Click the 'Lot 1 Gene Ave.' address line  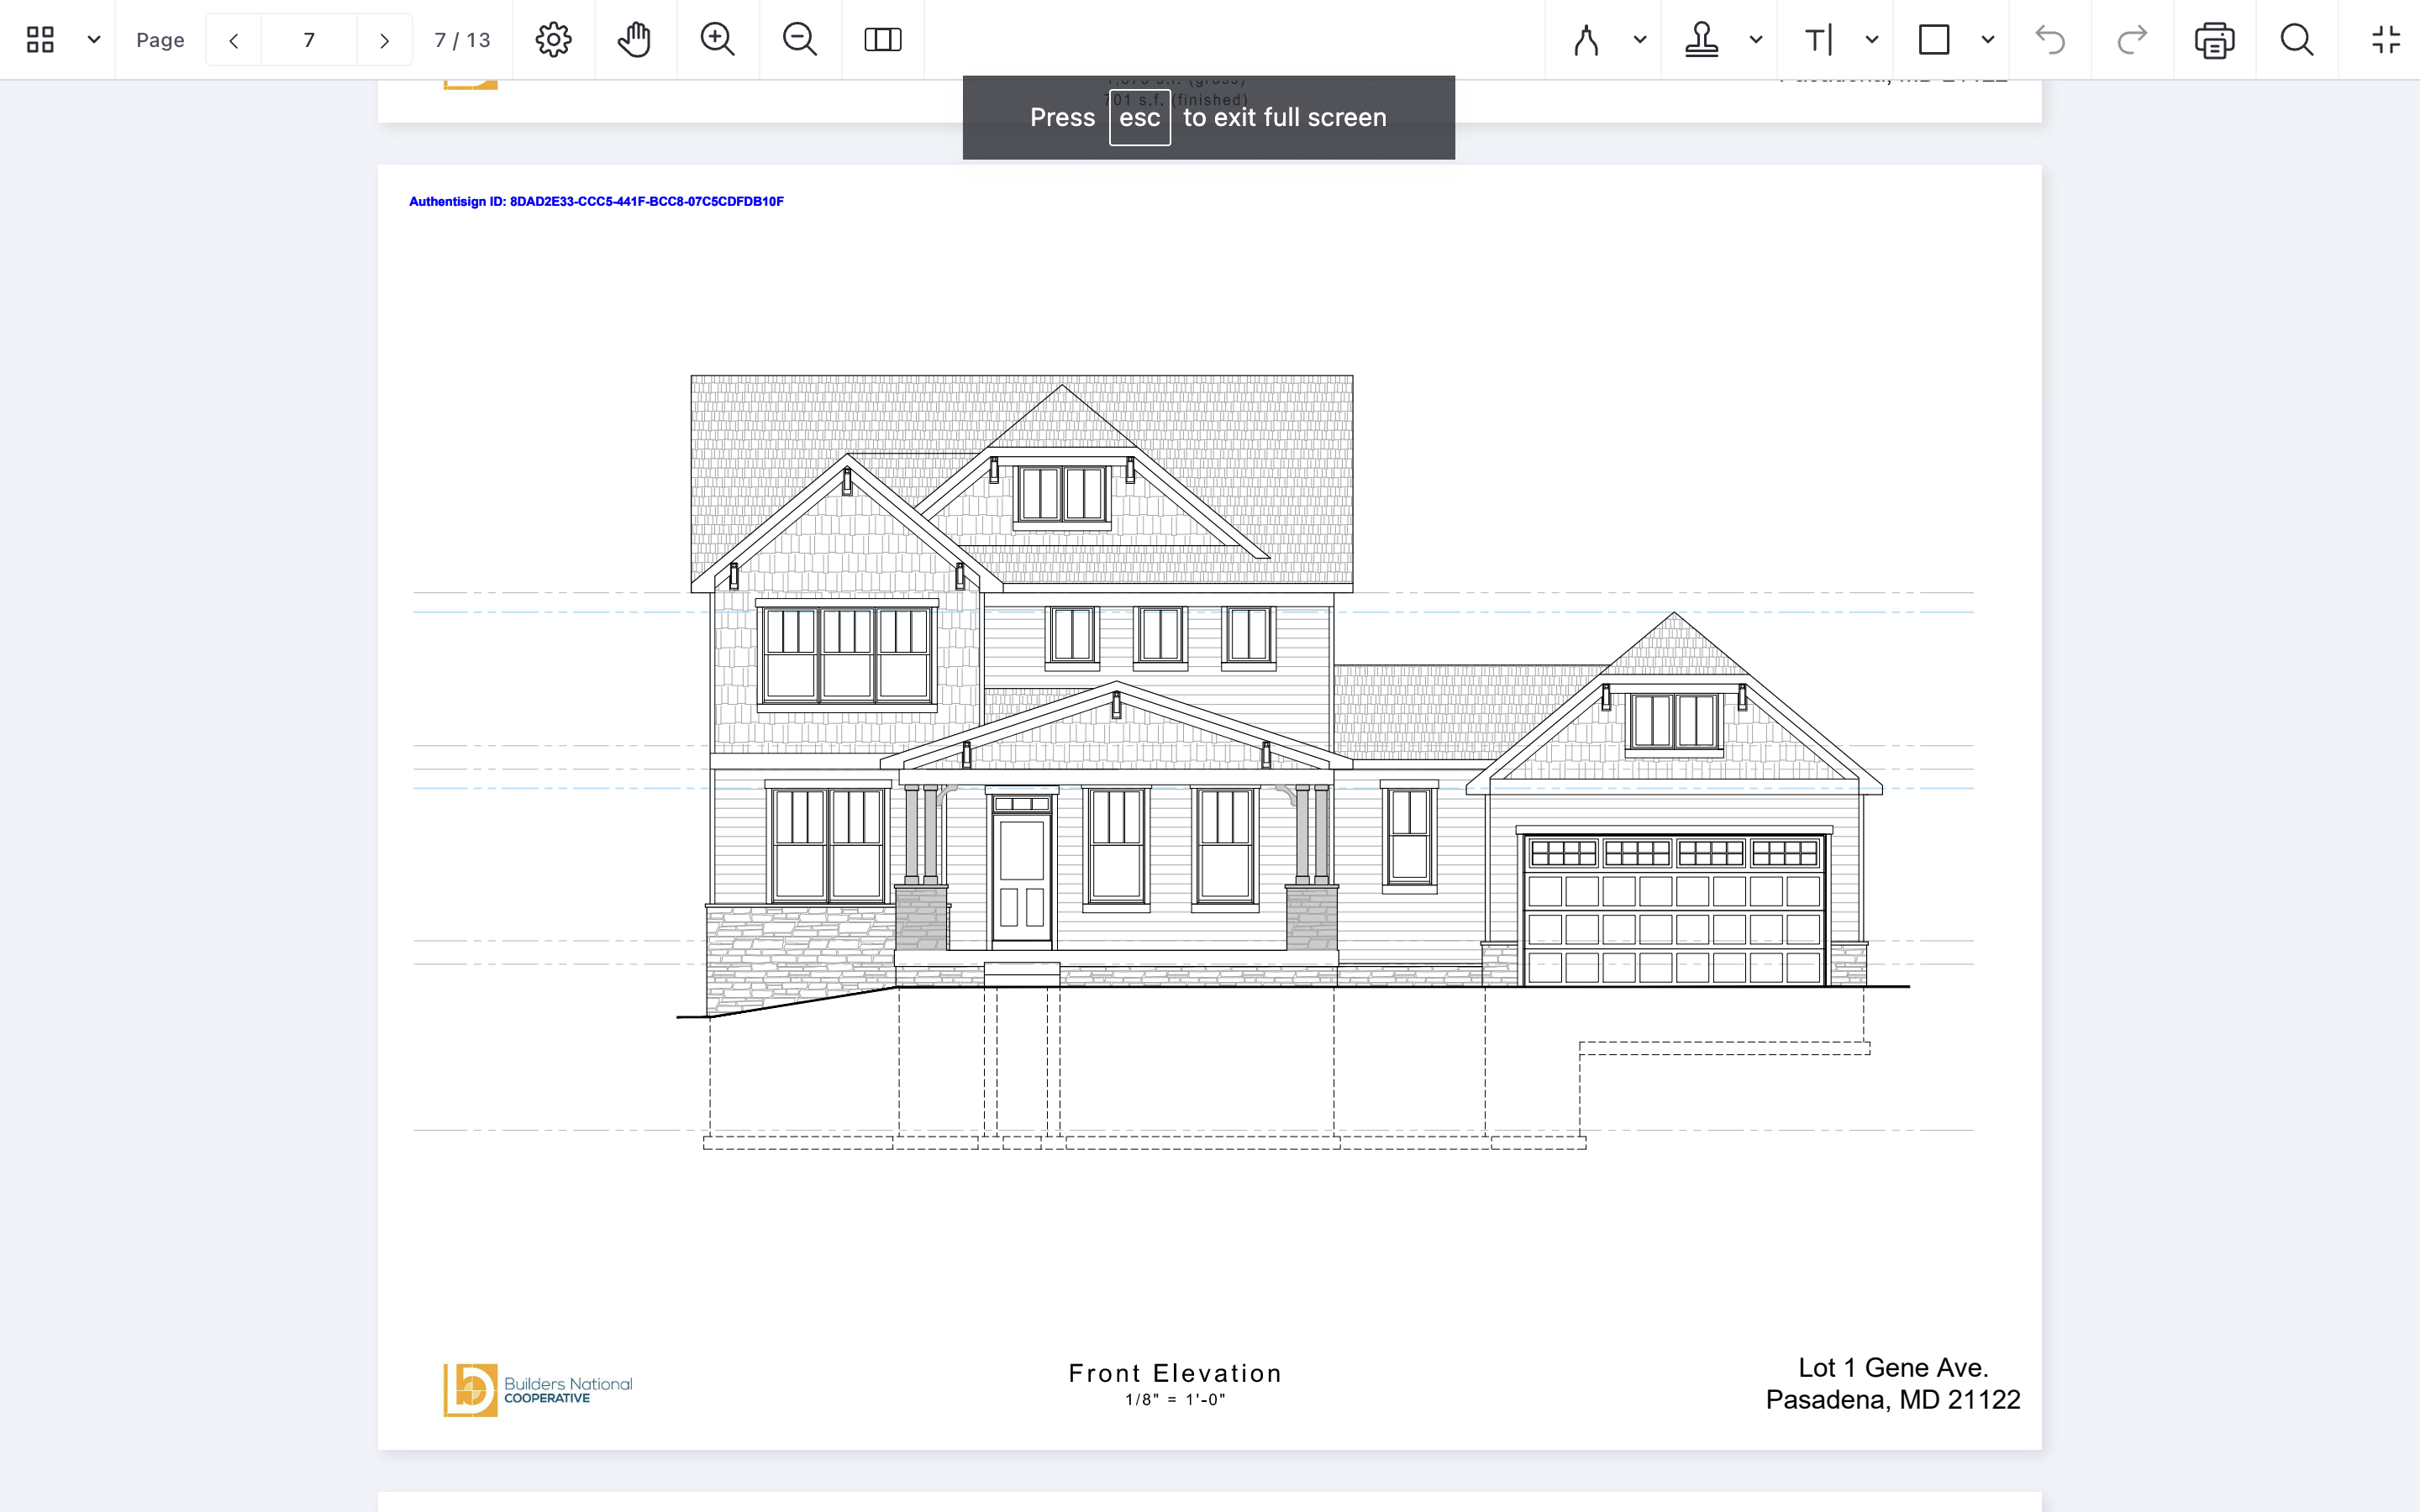1893,1367
